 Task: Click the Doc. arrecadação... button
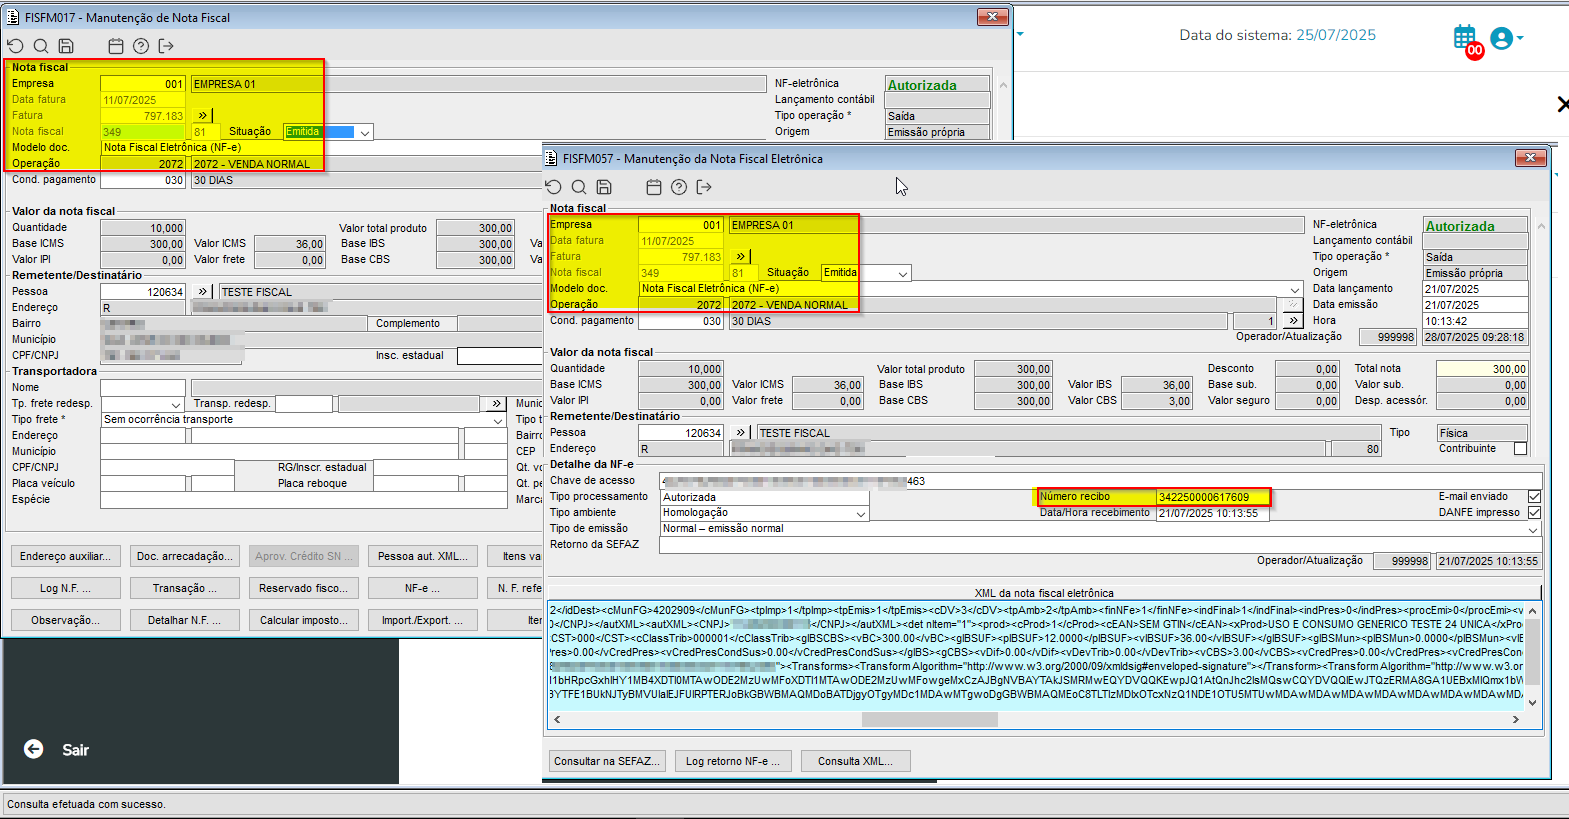coord(185,556)
